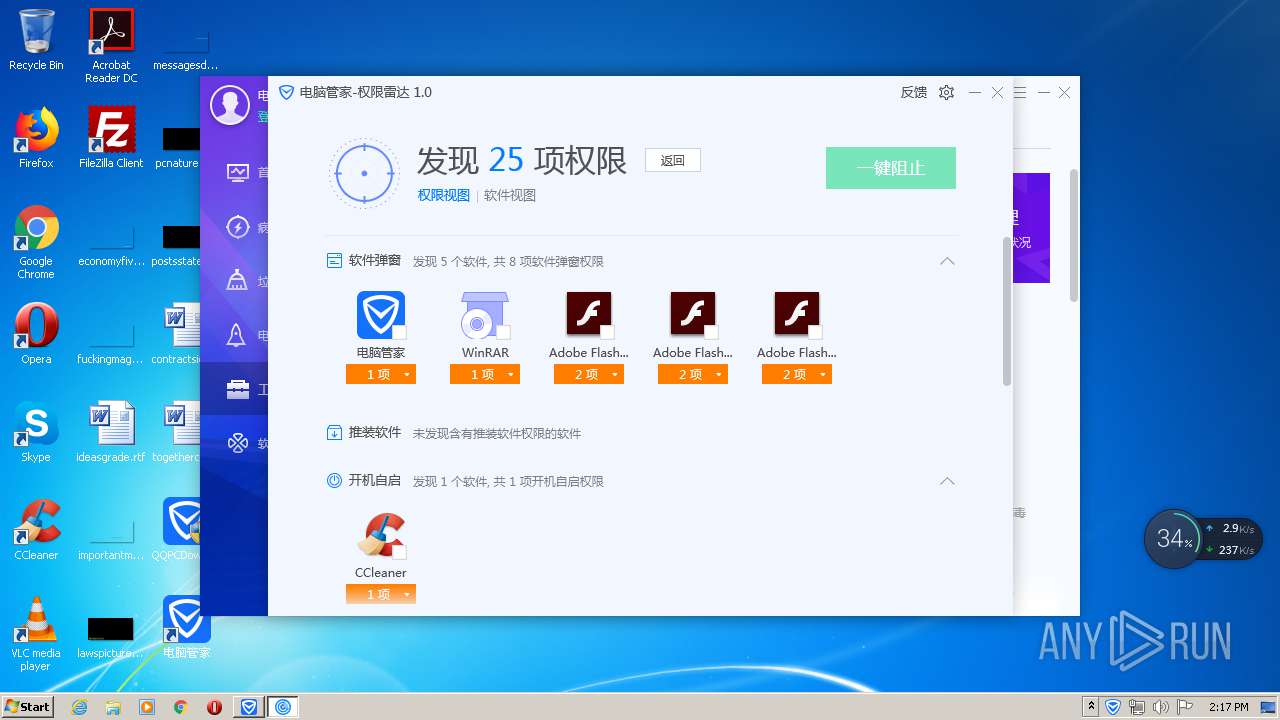1280x720 pixels.
Task: Collapse the 软件弹窗 section
Action: coord(947,261)
